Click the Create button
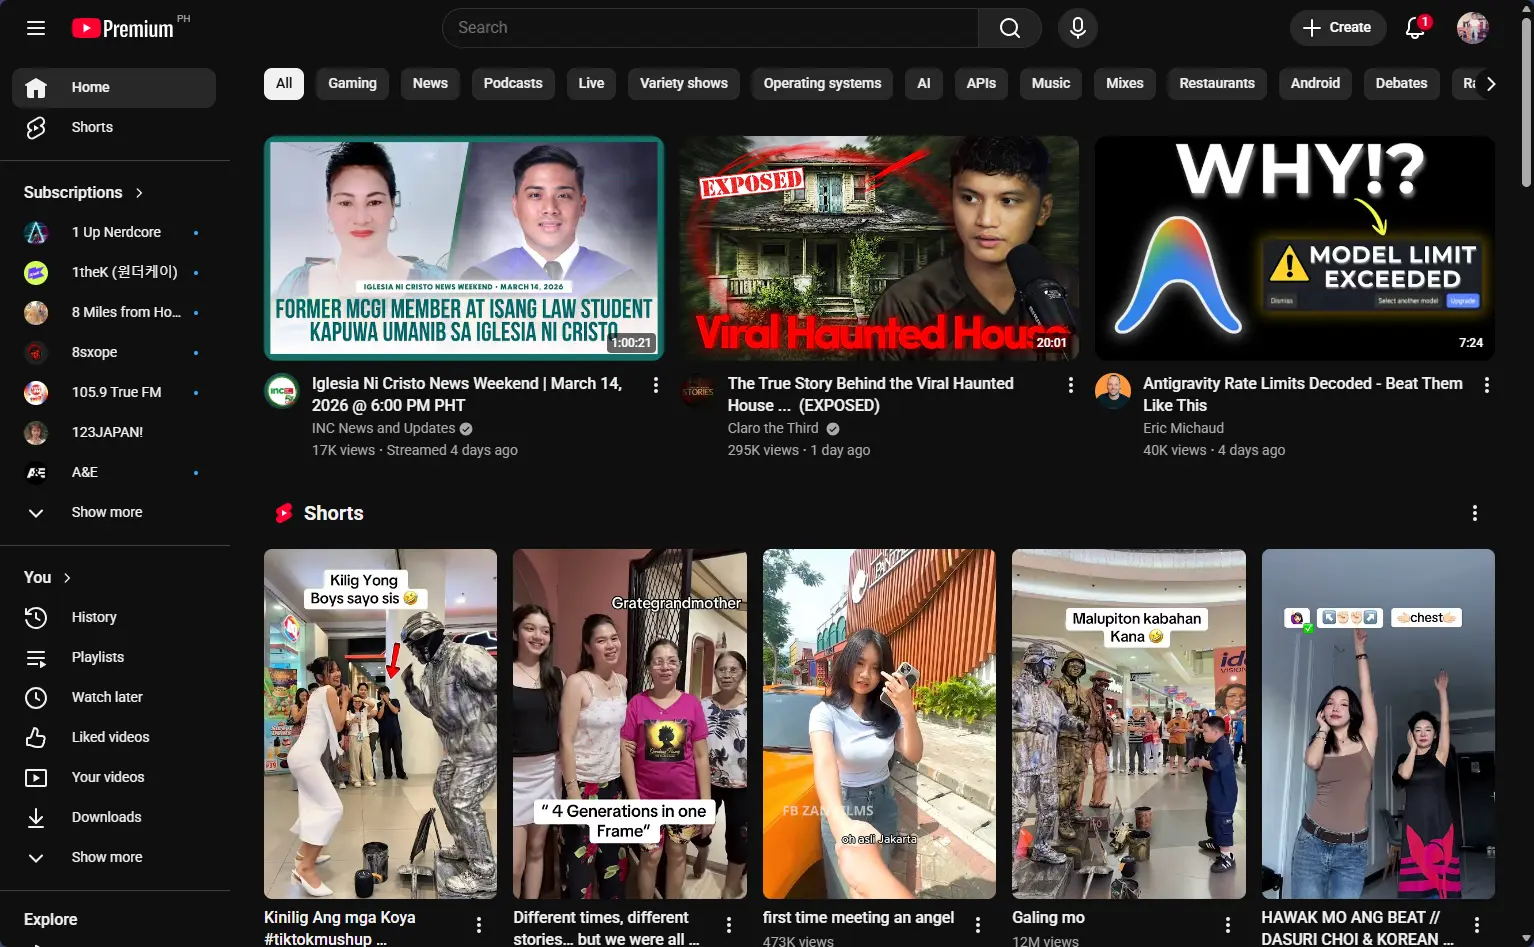 [x=1338, y=28]
